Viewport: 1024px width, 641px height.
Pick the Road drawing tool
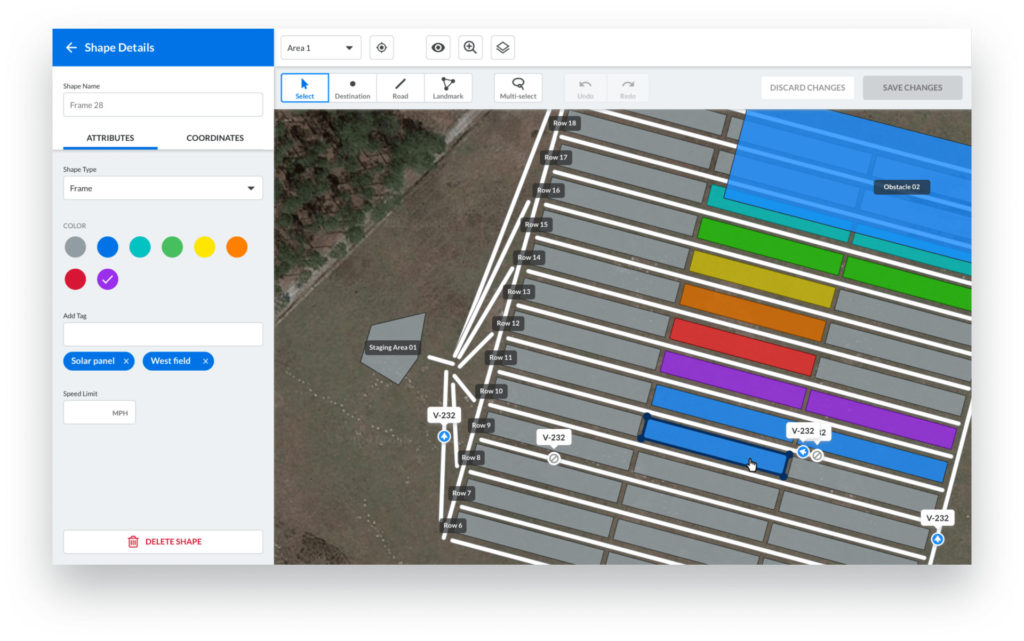pyautogui.click(x=400, y=88)
